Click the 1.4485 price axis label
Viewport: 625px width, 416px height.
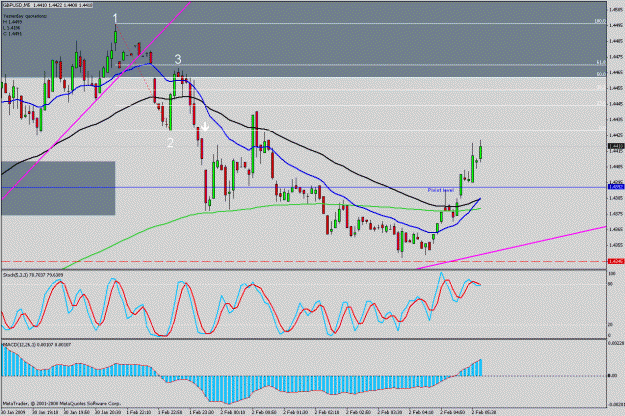[616, 41]
